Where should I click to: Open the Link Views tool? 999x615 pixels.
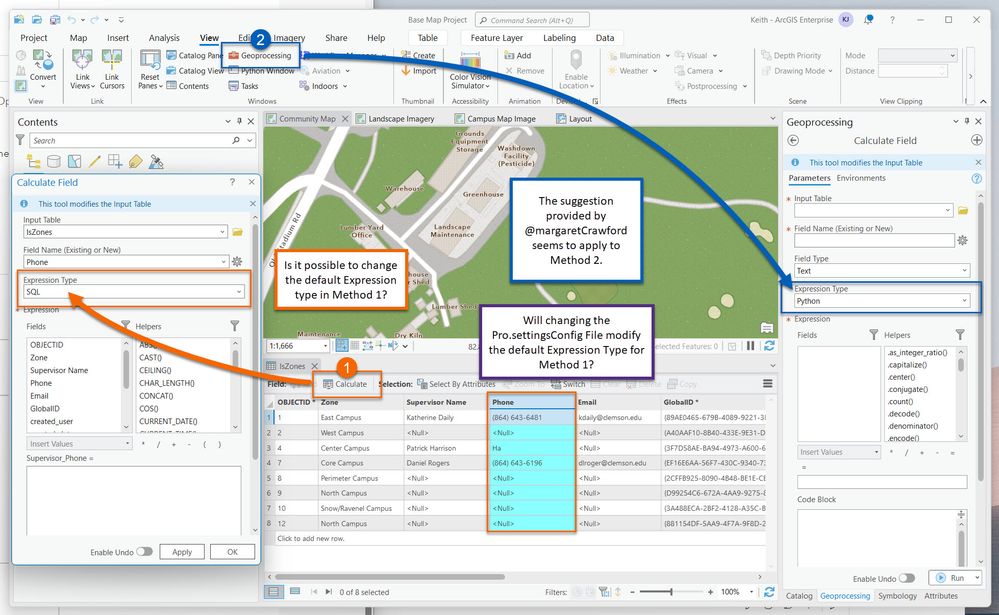pyautogui.click(x=82, y=69)
